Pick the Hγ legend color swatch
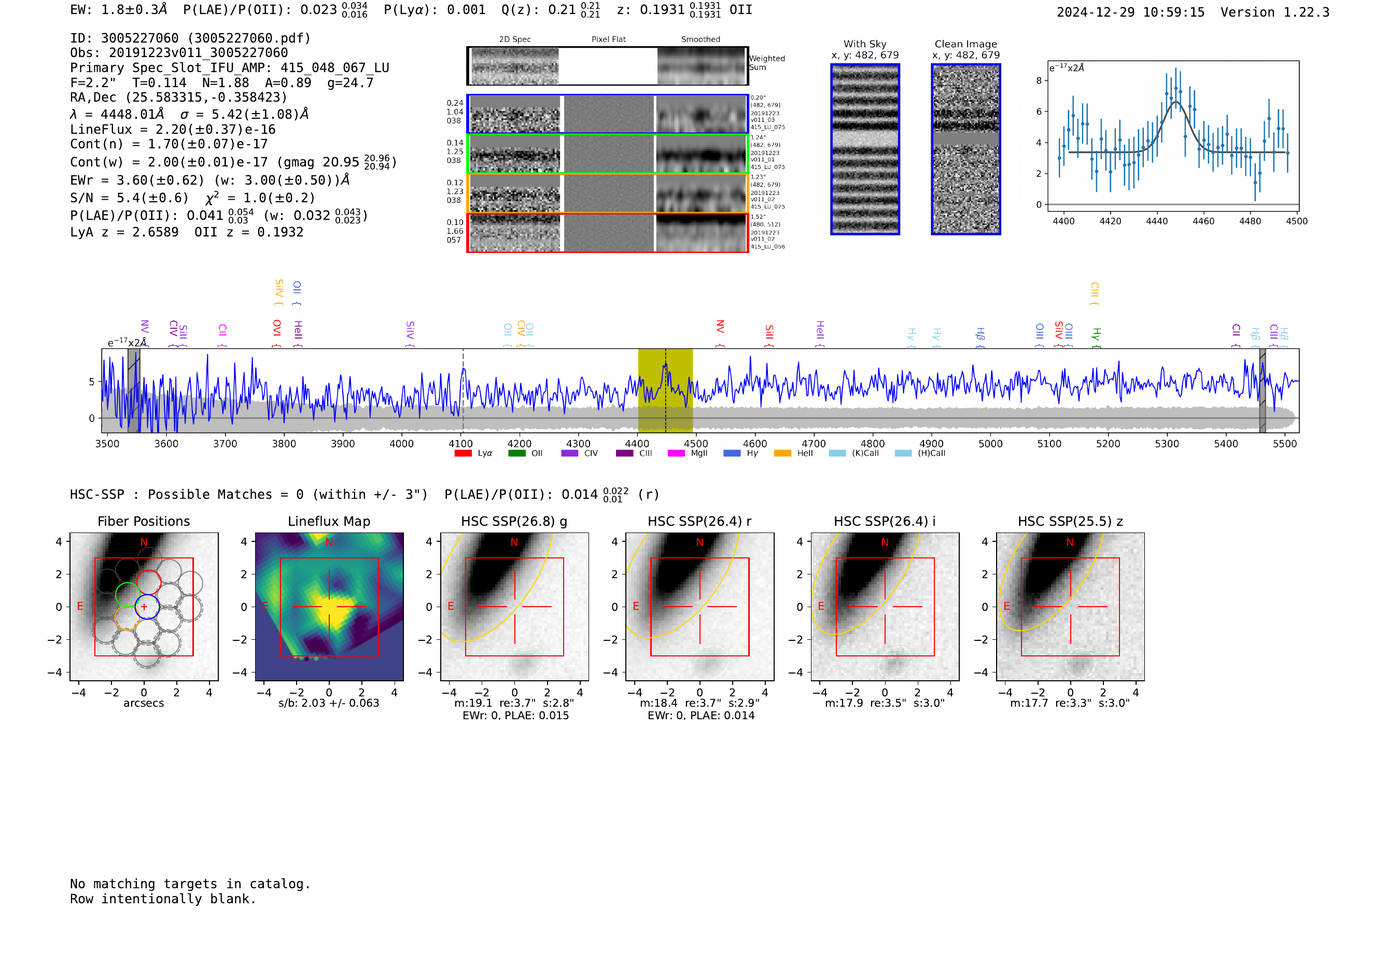The width and height of the screenshot is (1400, 953). coord(732,453)
